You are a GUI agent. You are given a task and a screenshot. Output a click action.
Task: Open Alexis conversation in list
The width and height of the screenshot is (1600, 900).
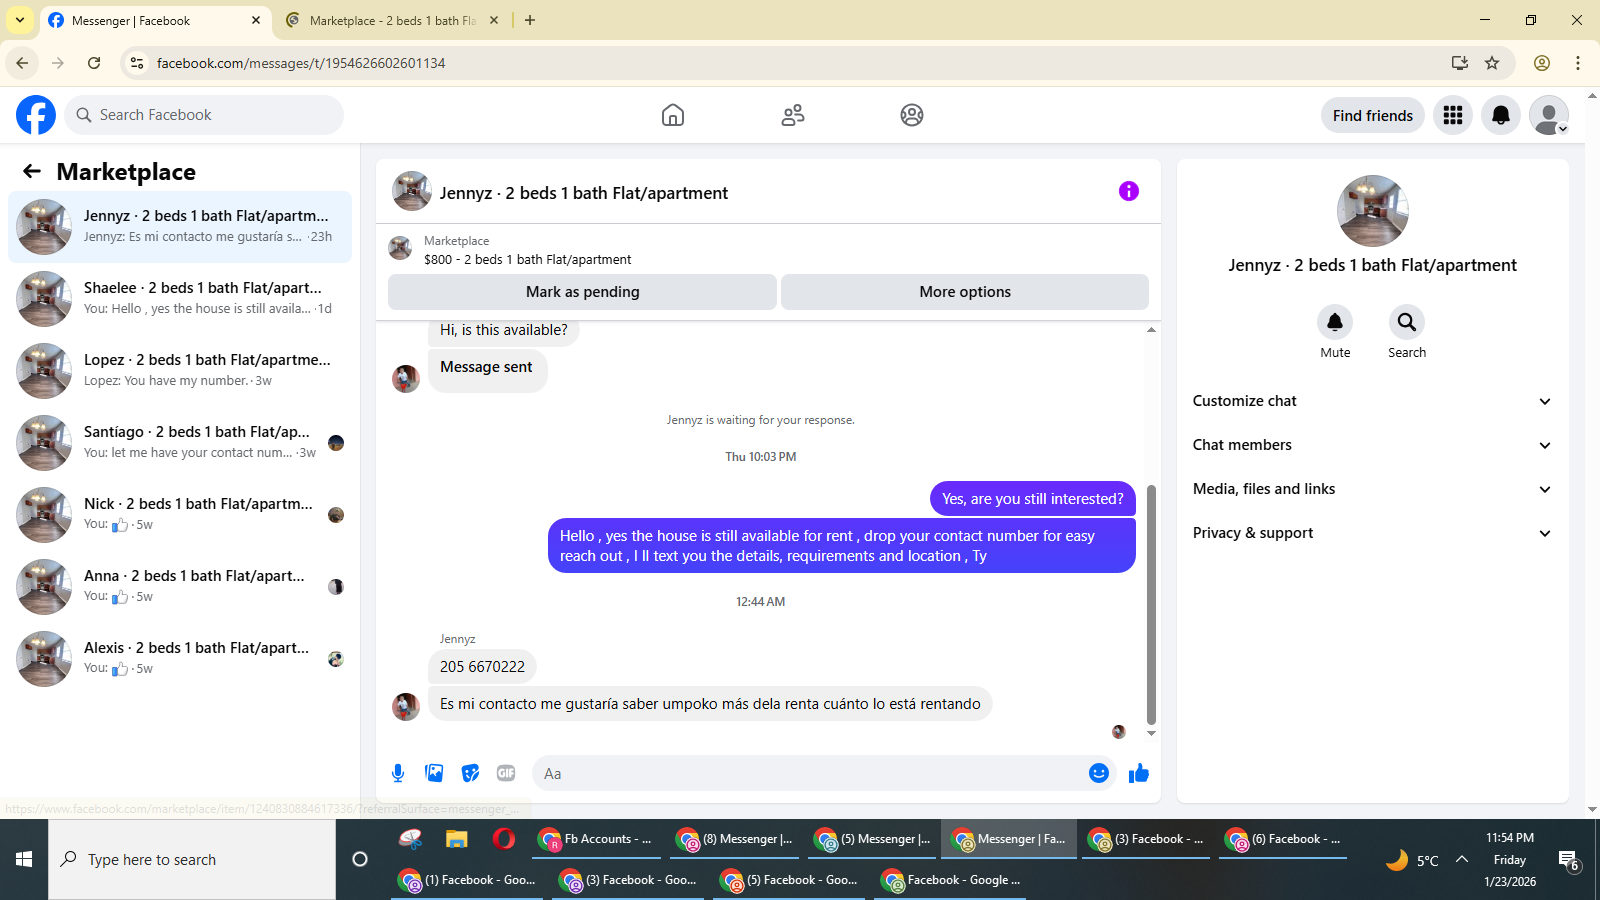coord(180,659)
